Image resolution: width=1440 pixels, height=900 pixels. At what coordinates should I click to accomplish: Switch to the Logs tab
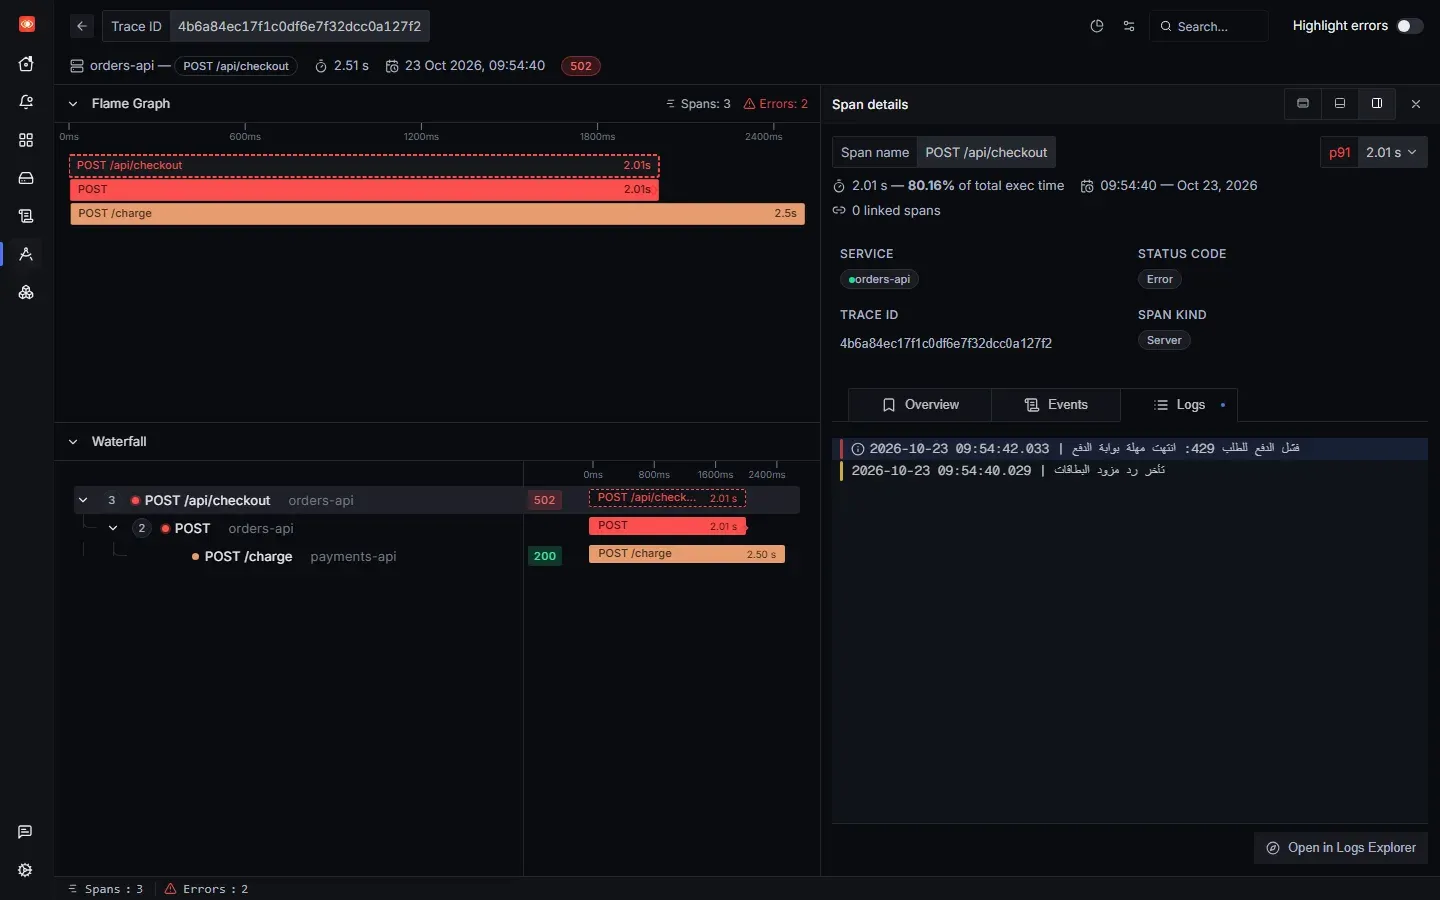[x=1180, y=405]
